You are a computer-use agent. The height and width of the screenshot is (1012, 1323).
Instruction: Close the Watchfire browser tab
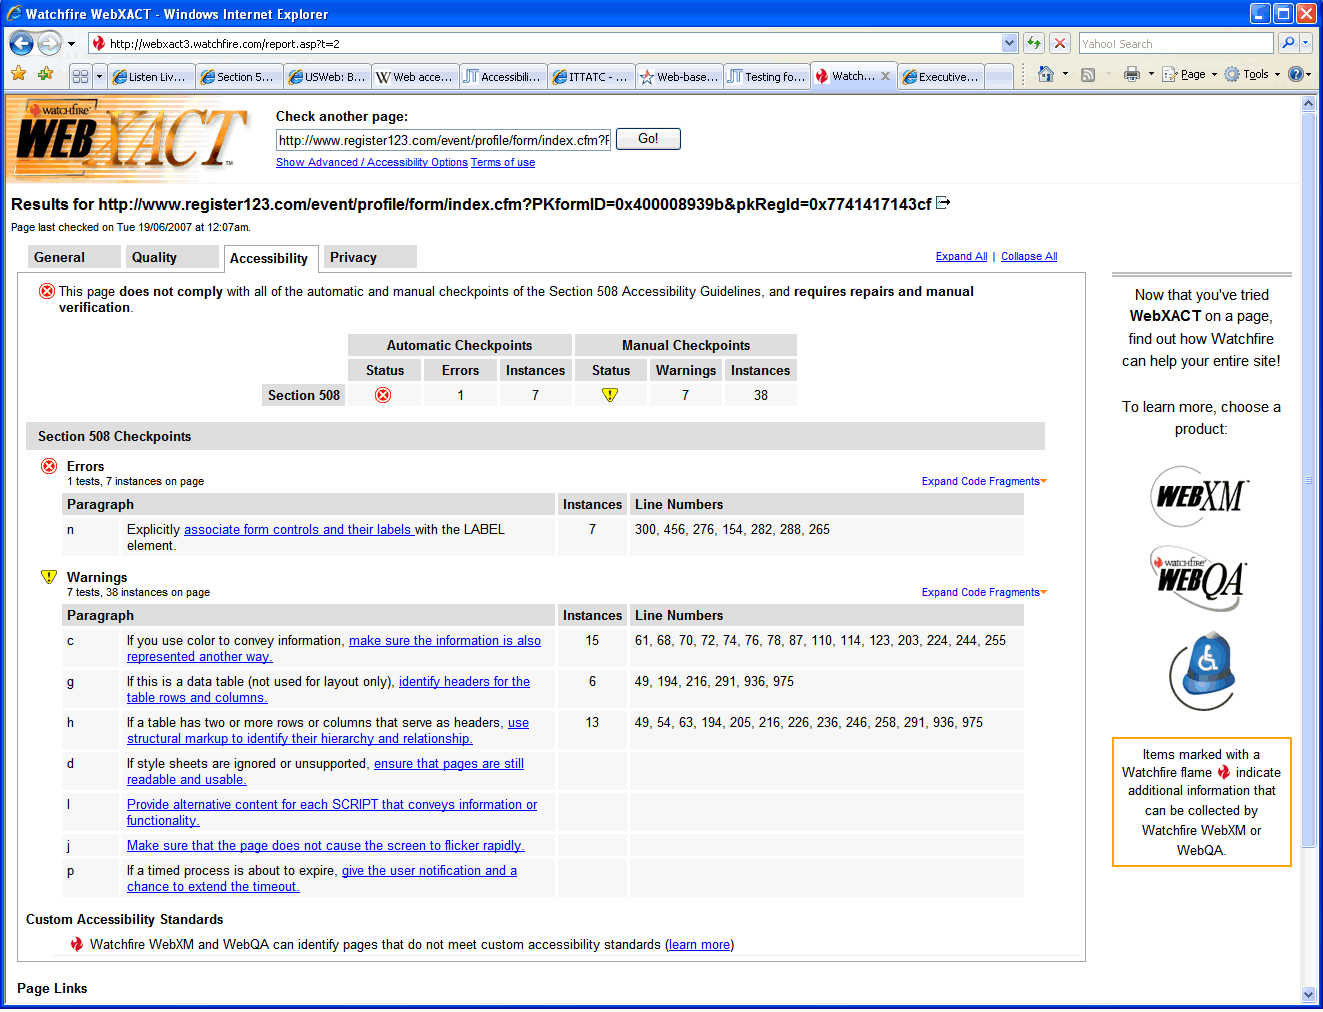885,76
